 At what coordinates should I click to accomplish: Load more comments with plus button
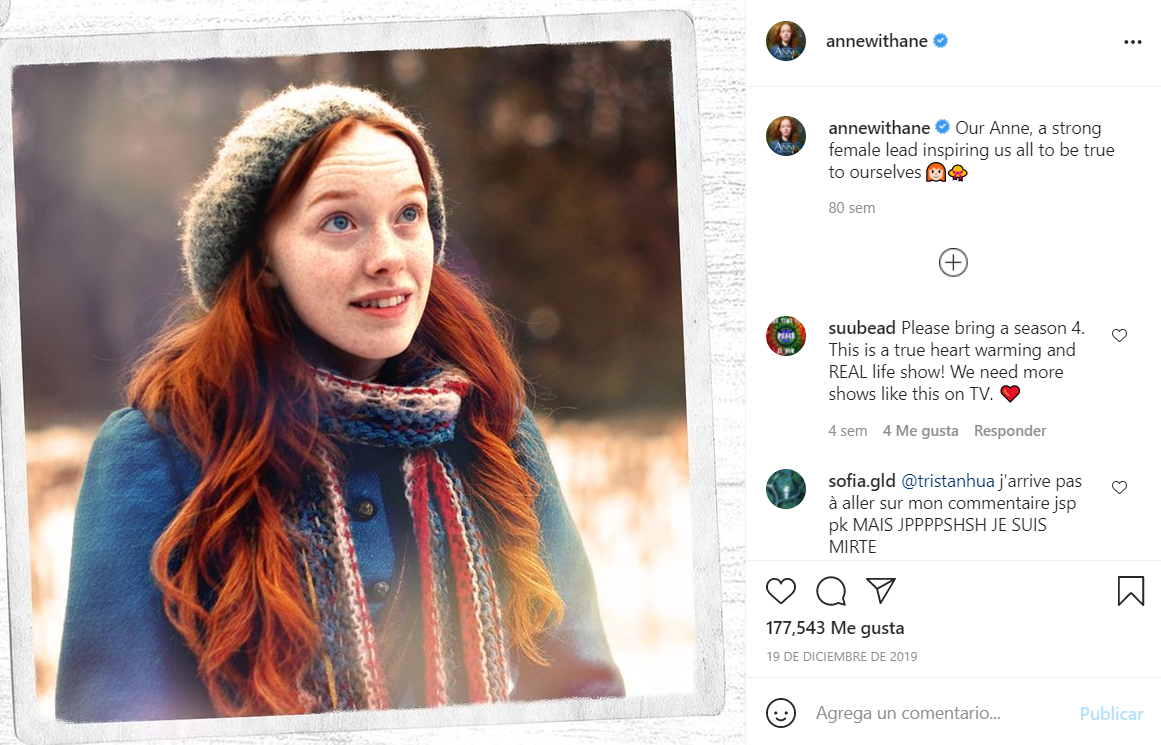tap(953, 262)
